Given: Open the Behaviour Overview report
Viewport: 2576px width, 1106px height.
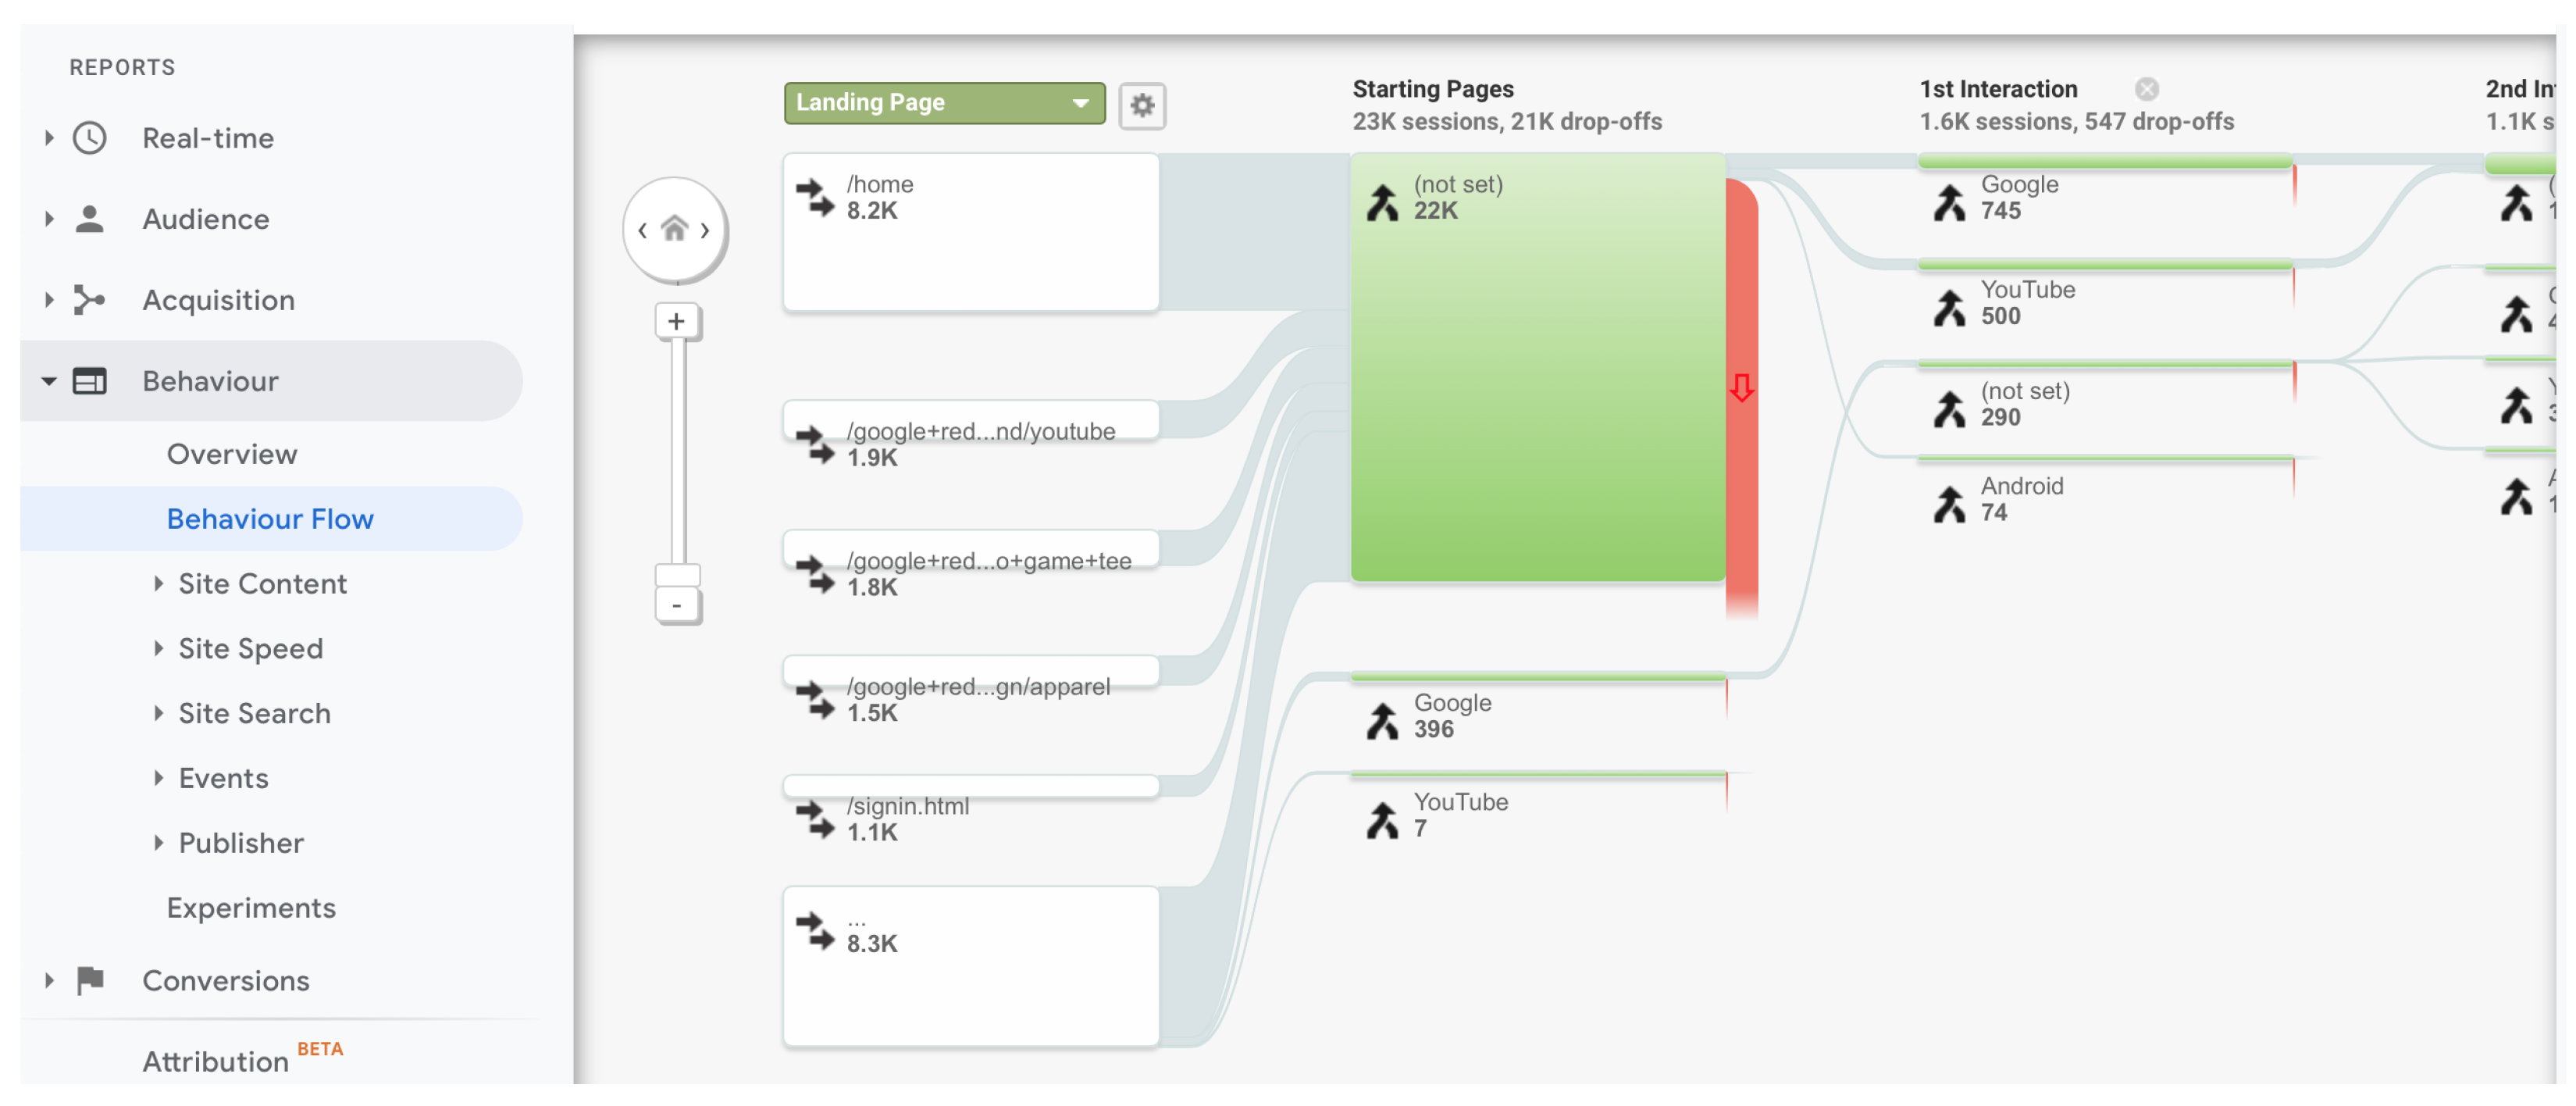Looking at the screenshot, I should tap(232, 454).
